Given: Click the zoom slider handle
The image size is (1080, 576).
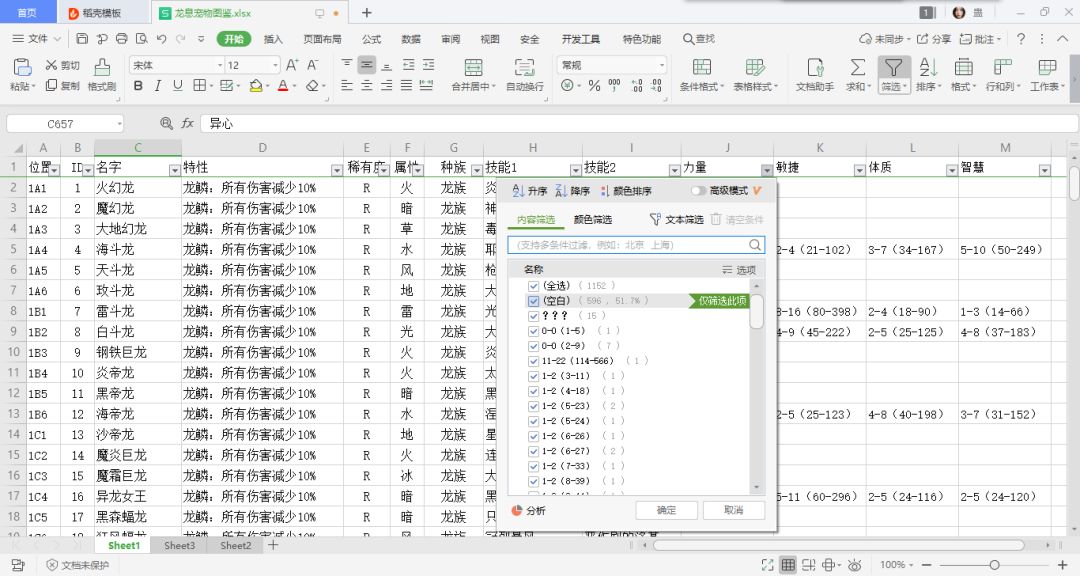Looking at the screenshot, I should click(994, 565).
